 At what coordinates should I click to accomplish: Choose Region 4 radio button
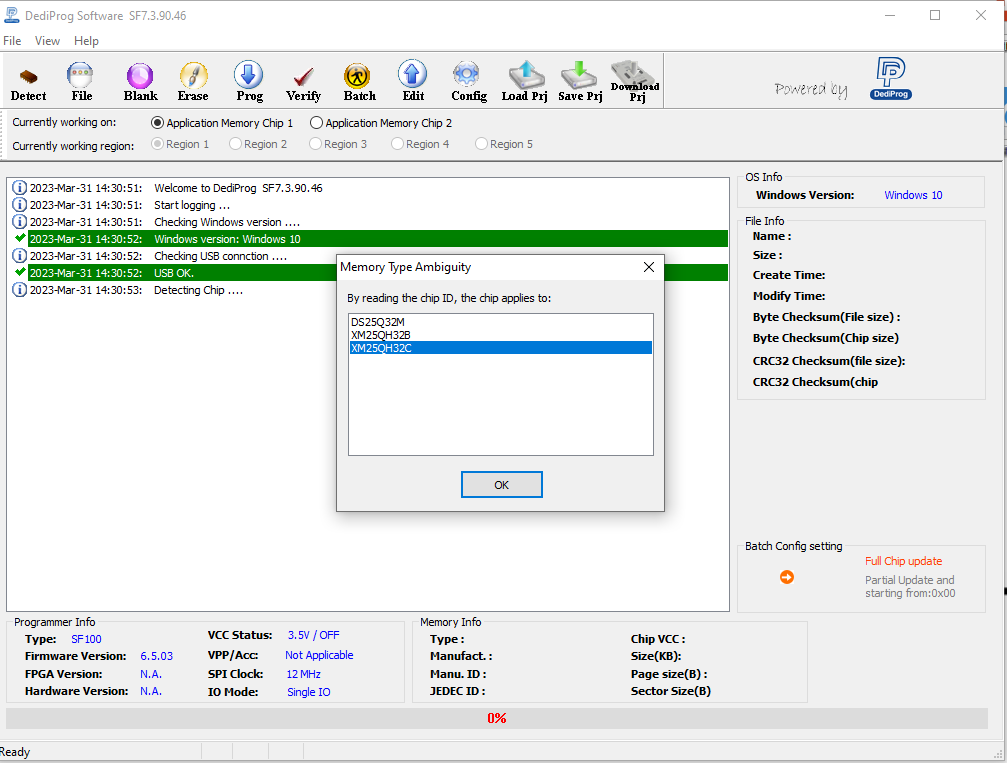point(398,144)
